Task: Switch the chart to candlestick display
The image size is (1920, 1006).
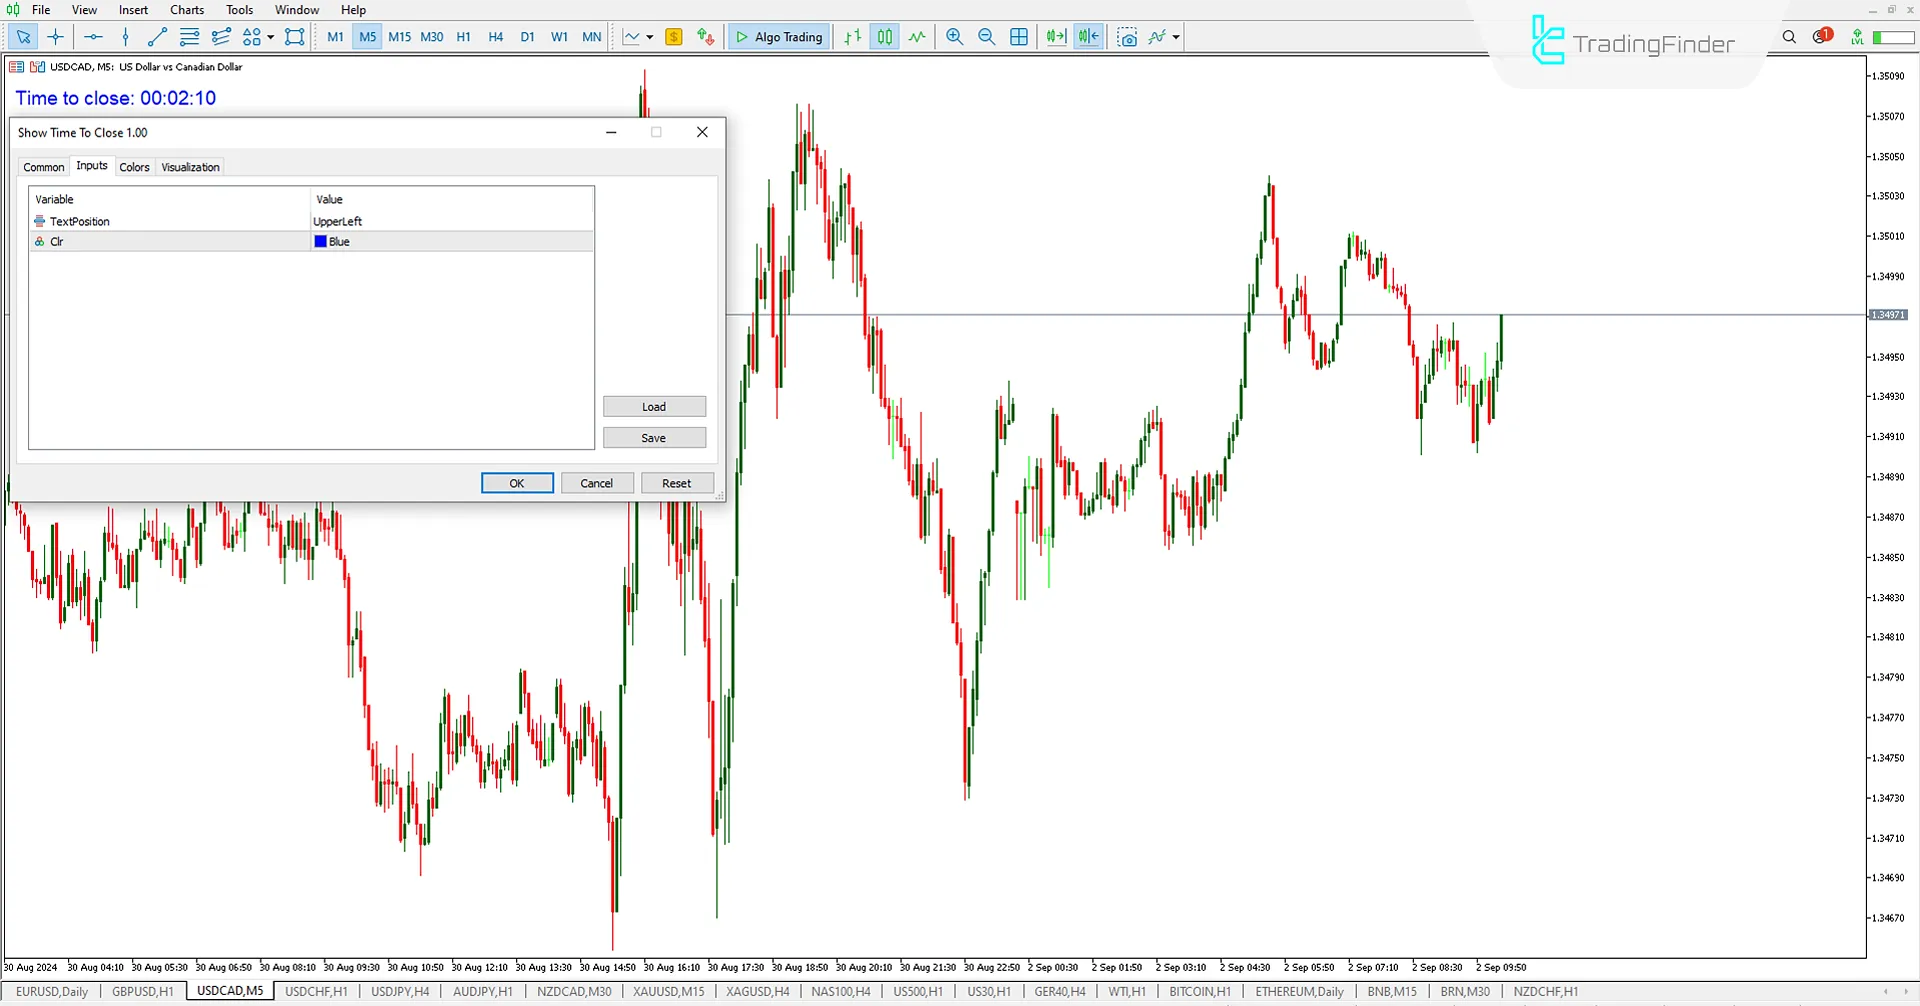Action: pyautogui.click(x=884, y=37)
